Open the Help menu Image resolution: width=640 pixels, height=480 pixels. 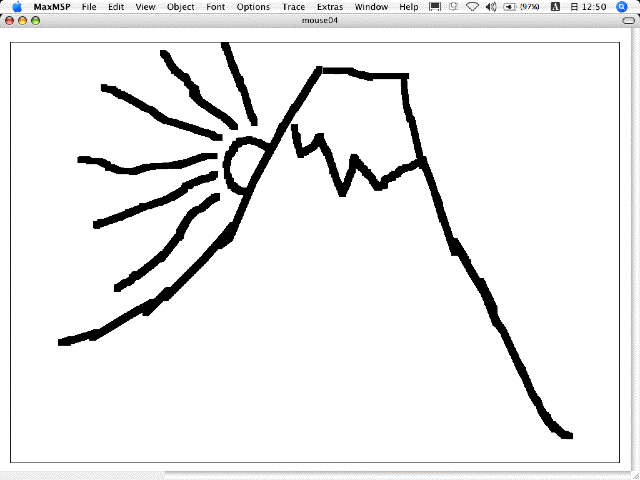point(409,7)
